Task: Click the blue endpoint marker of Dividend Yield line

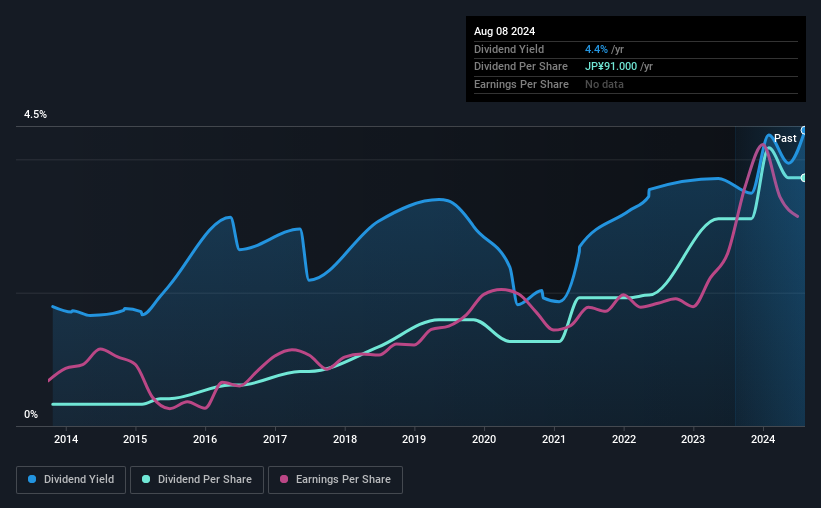Action: point(804,130)
